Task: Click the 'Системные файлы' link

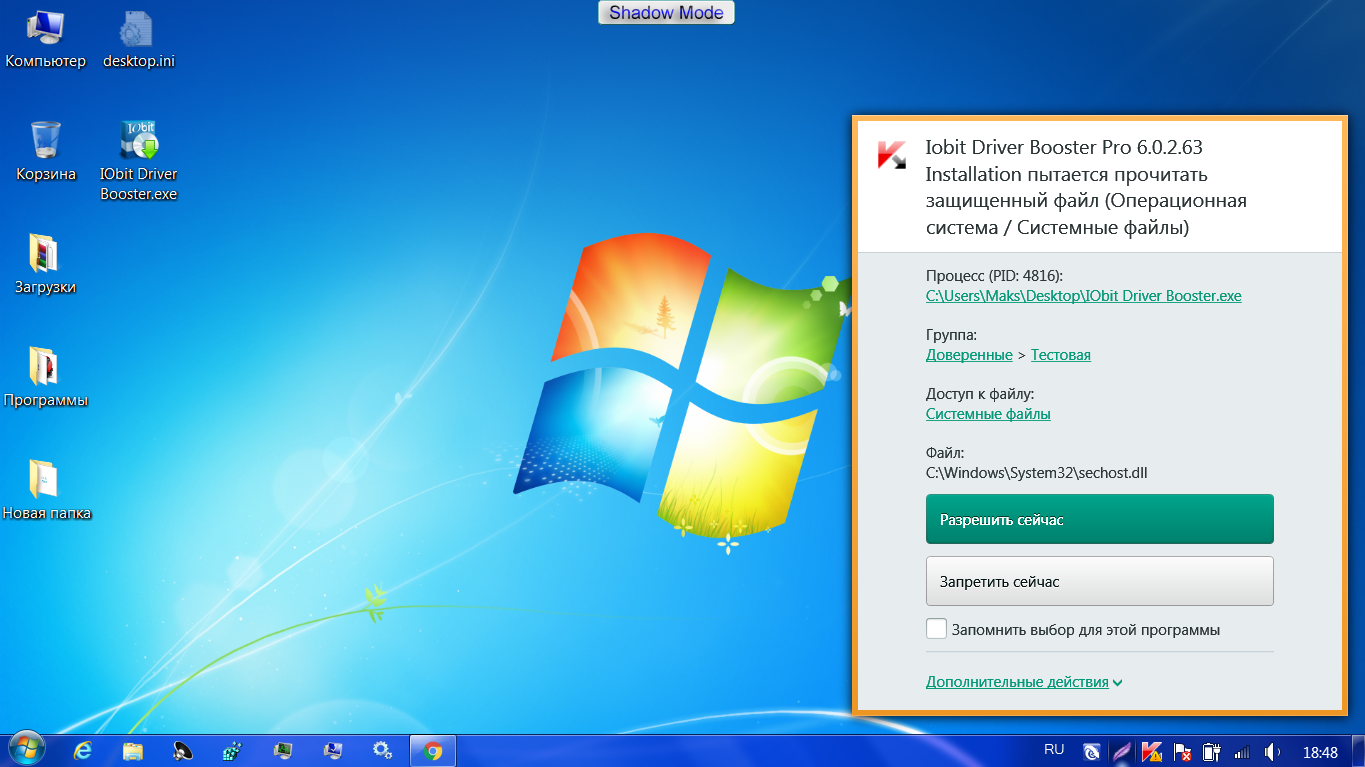Action: tap(988, 414)
